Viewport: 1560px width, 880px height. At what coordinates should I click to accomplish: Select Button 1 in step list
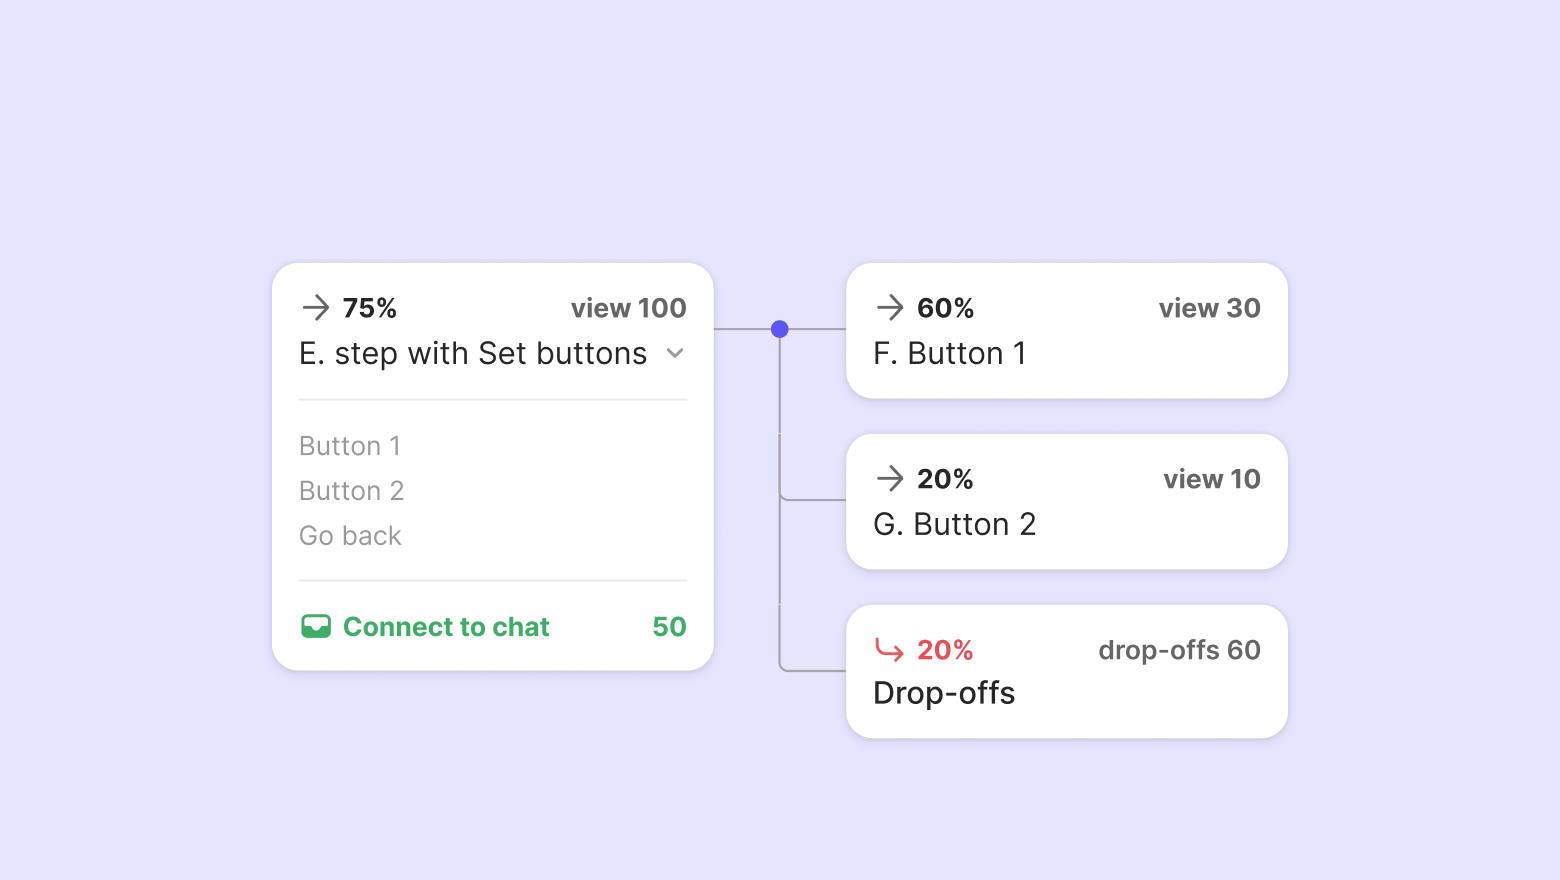350,446
